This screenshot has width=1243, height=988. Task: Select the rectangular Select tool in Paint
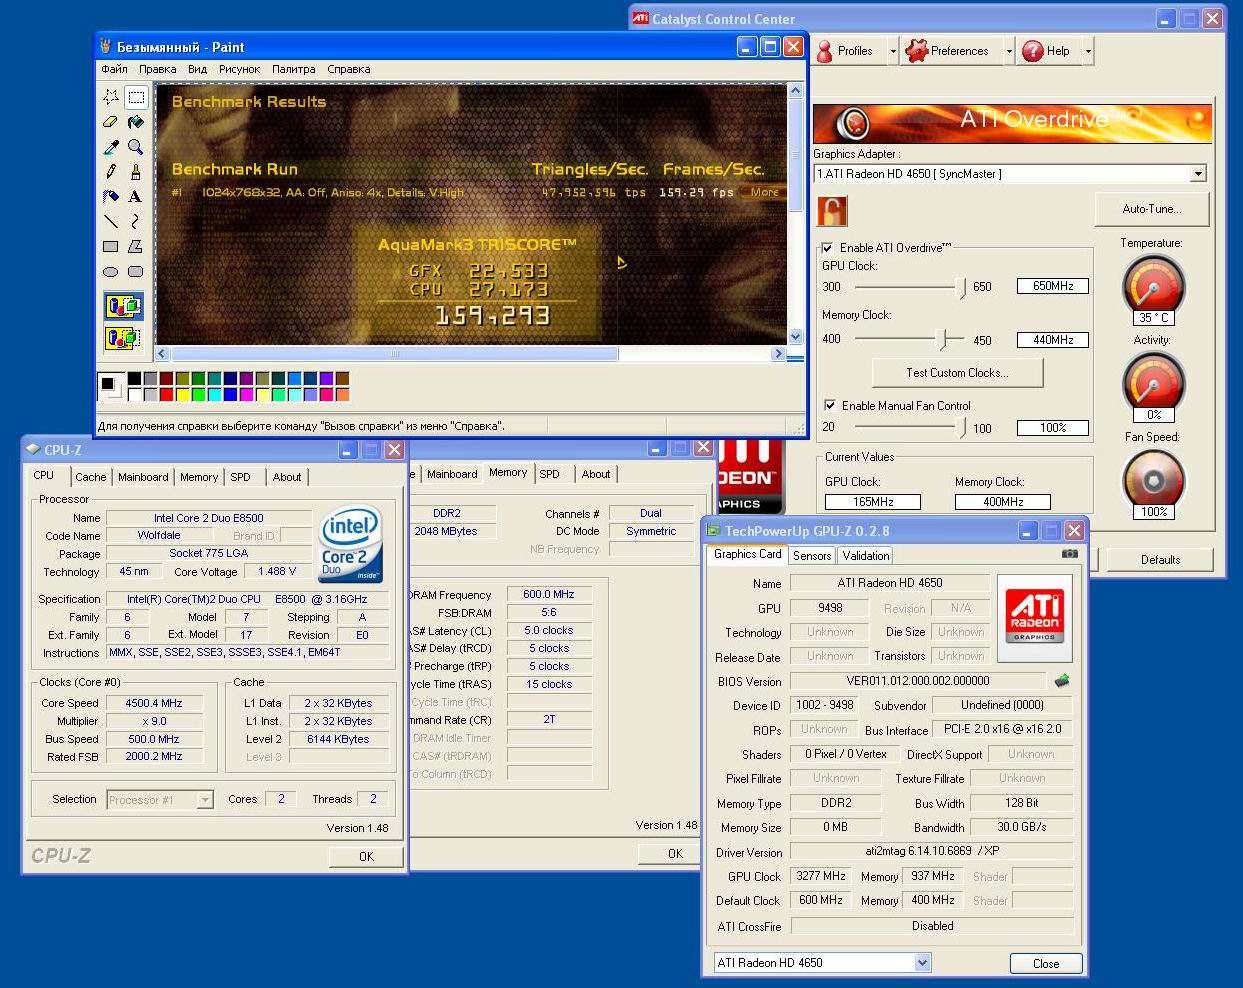click(136, 97)
